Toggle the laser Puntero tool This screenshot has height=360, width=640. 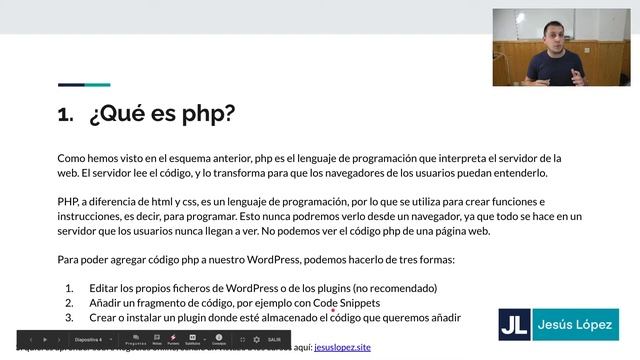(x=173, y=340)
